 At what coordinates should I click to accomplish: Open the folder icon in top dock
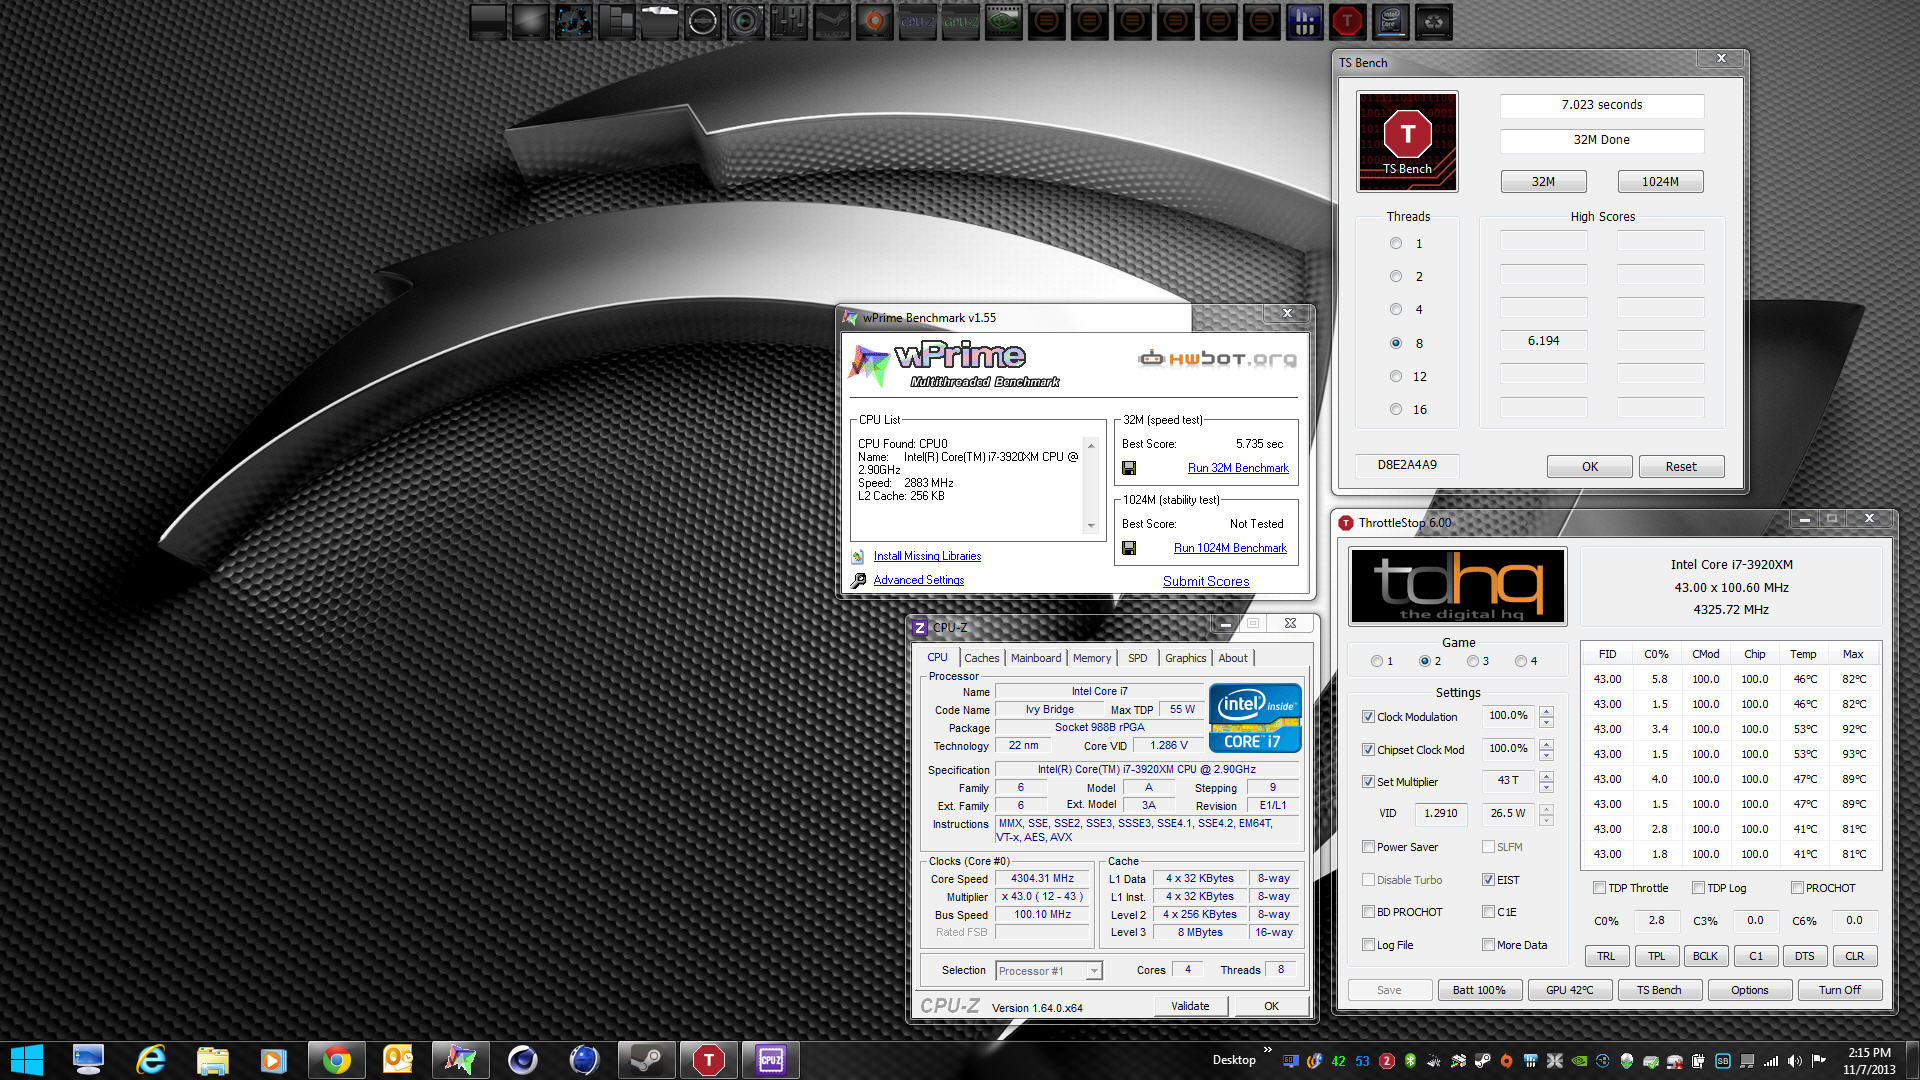pos(659,22)
